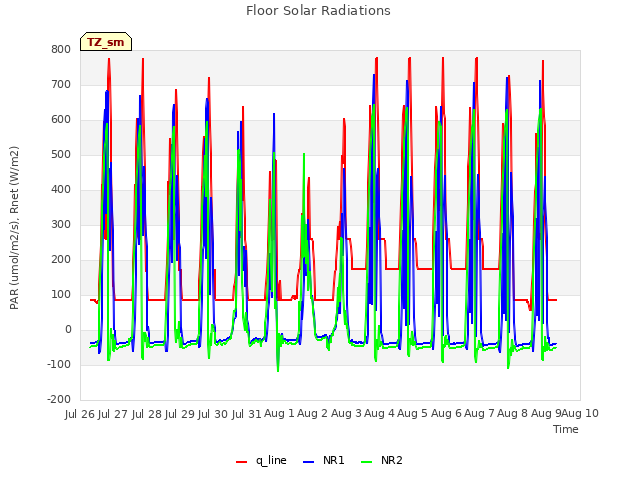Click the 600 y-axis tick label

tap(61, 120)
